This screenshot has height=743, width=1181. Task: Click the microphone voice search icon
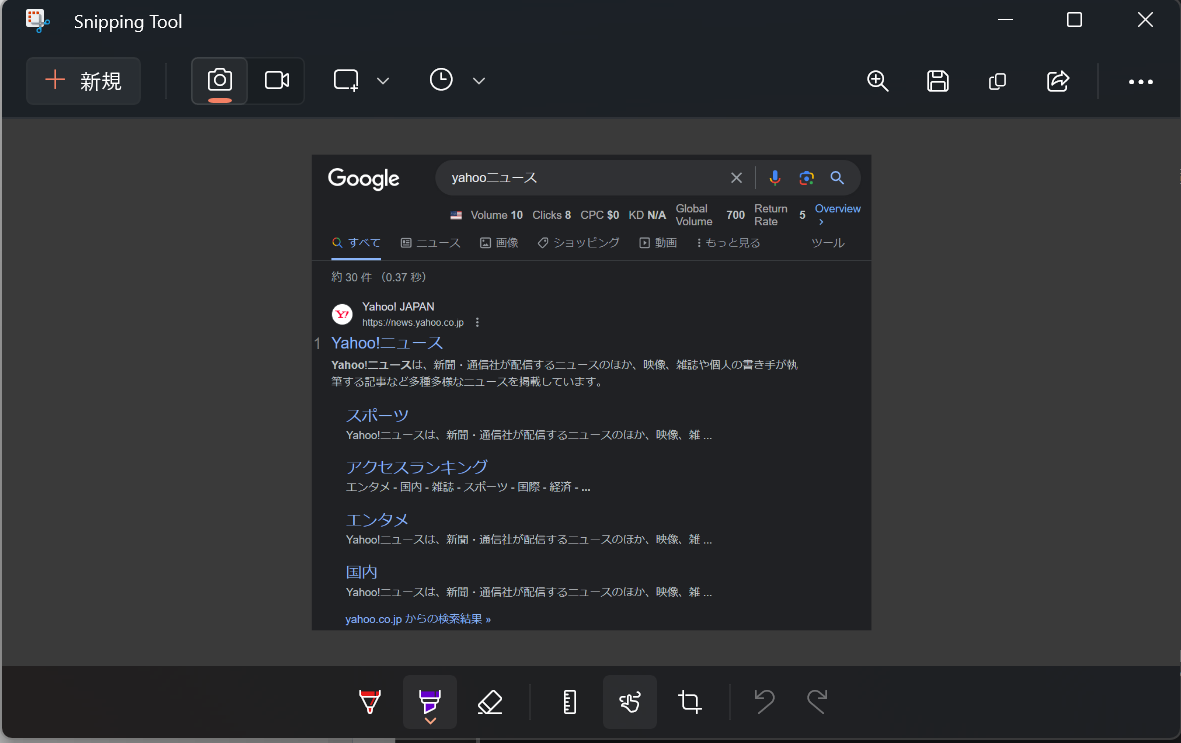[774, 178]
